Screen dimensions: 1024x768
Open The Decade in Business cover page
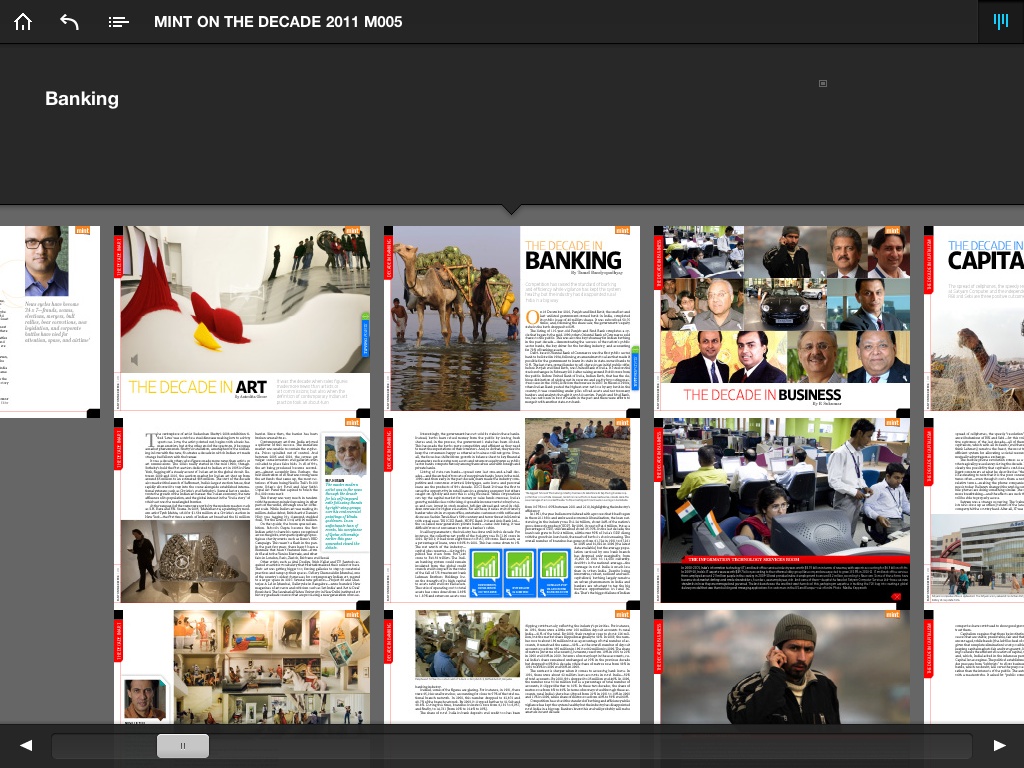point(782,318)
